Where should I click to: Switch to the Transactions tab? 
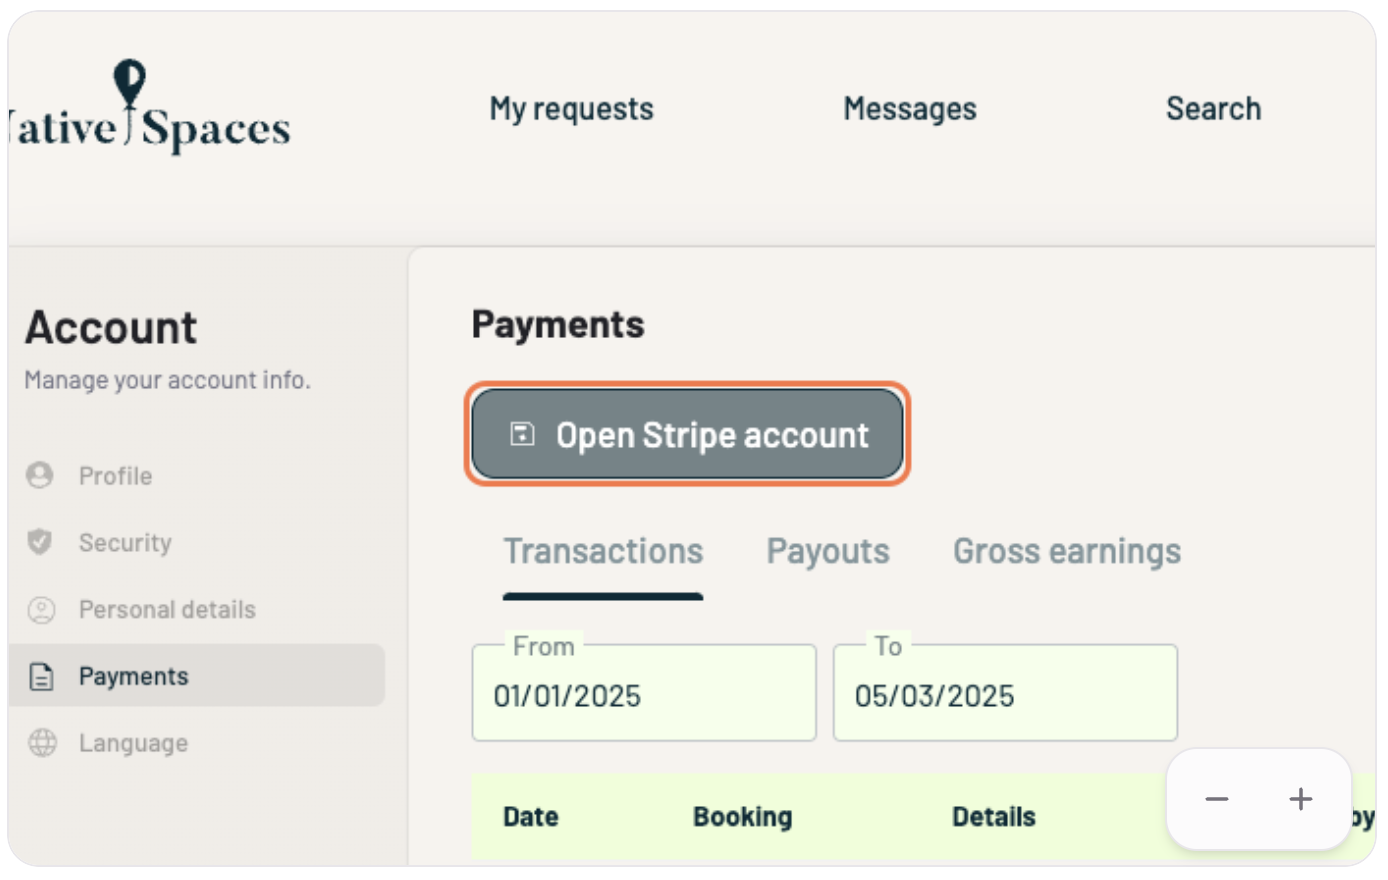(x=603, y=552)
